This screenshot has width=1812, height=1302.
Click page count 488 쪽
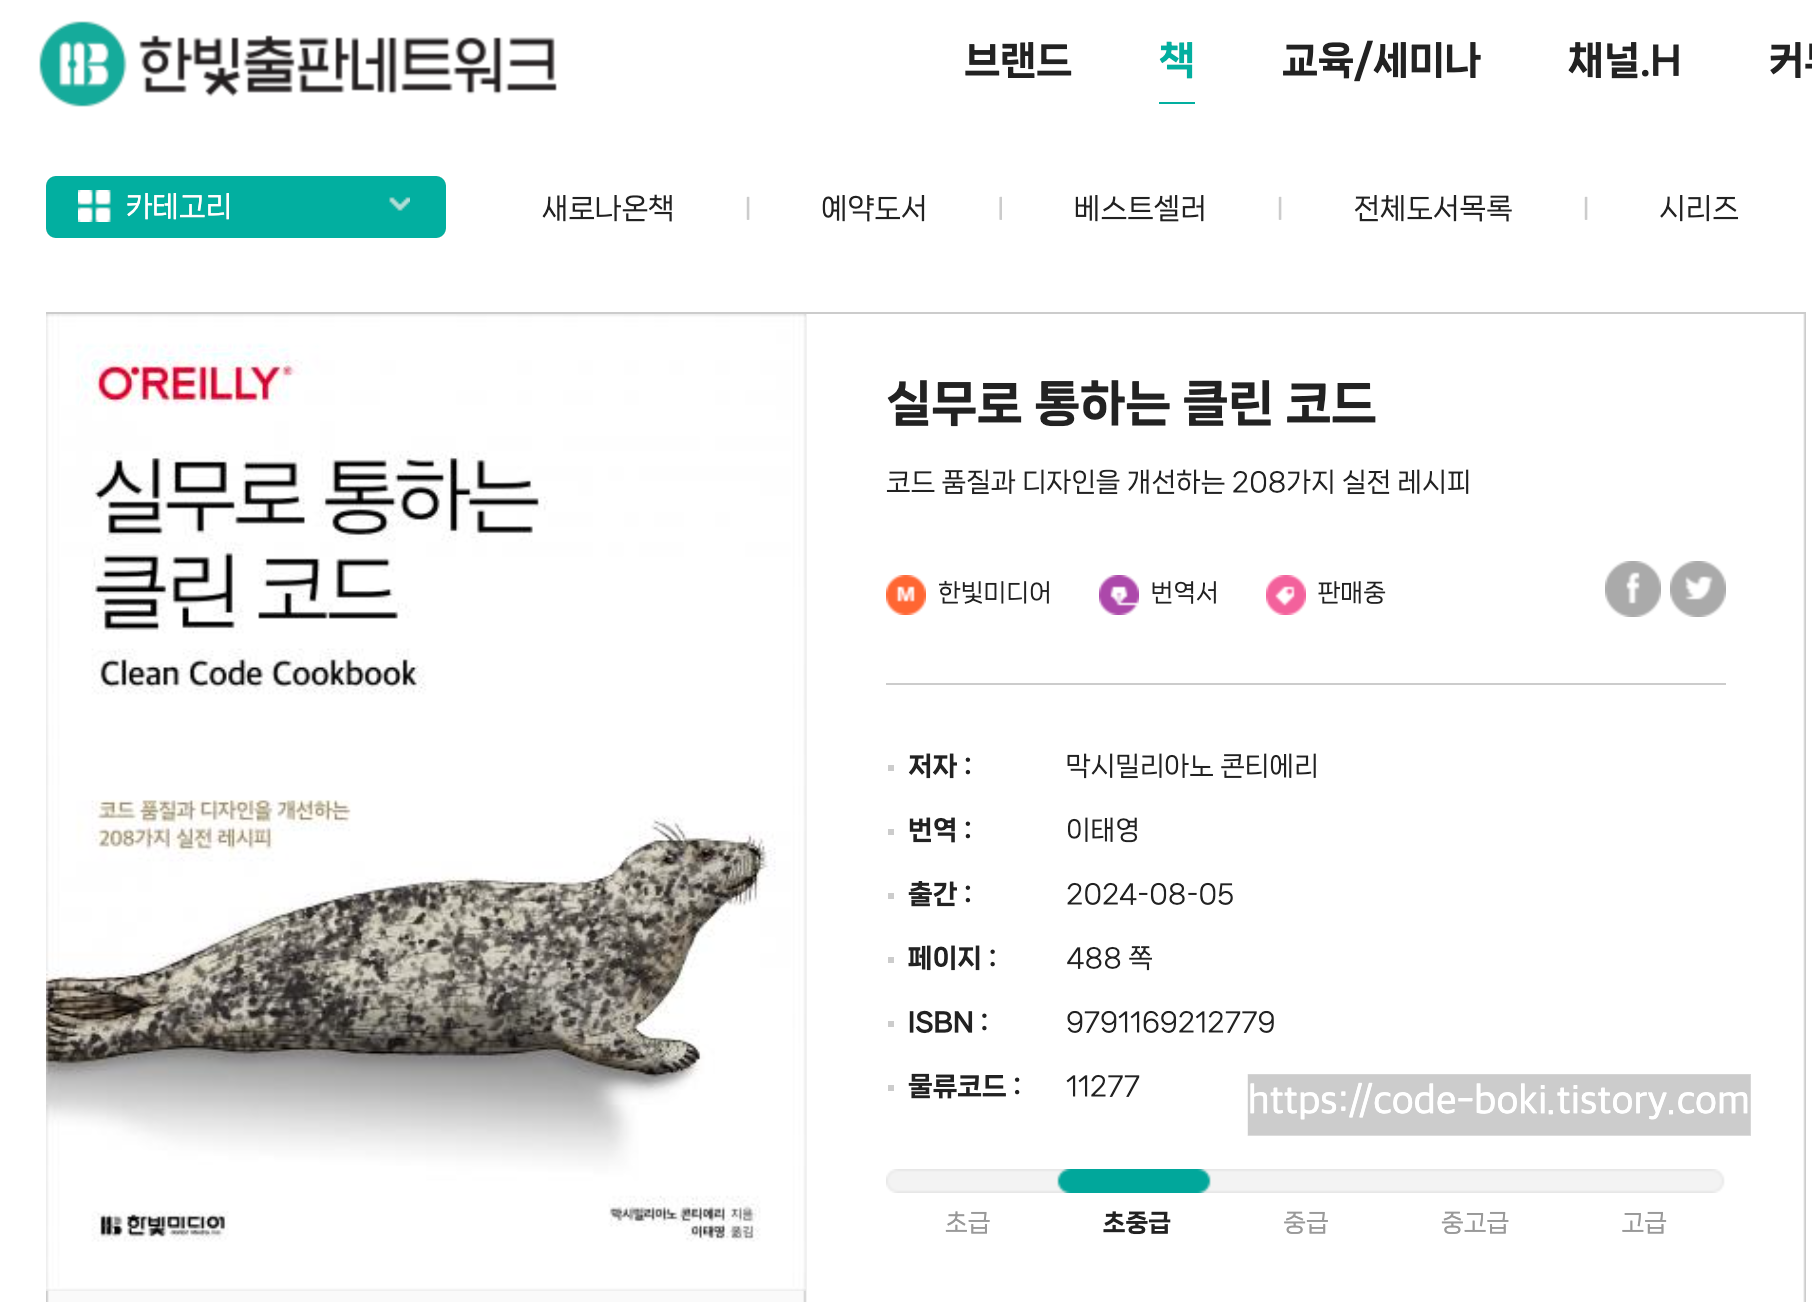click(1110, 958)
